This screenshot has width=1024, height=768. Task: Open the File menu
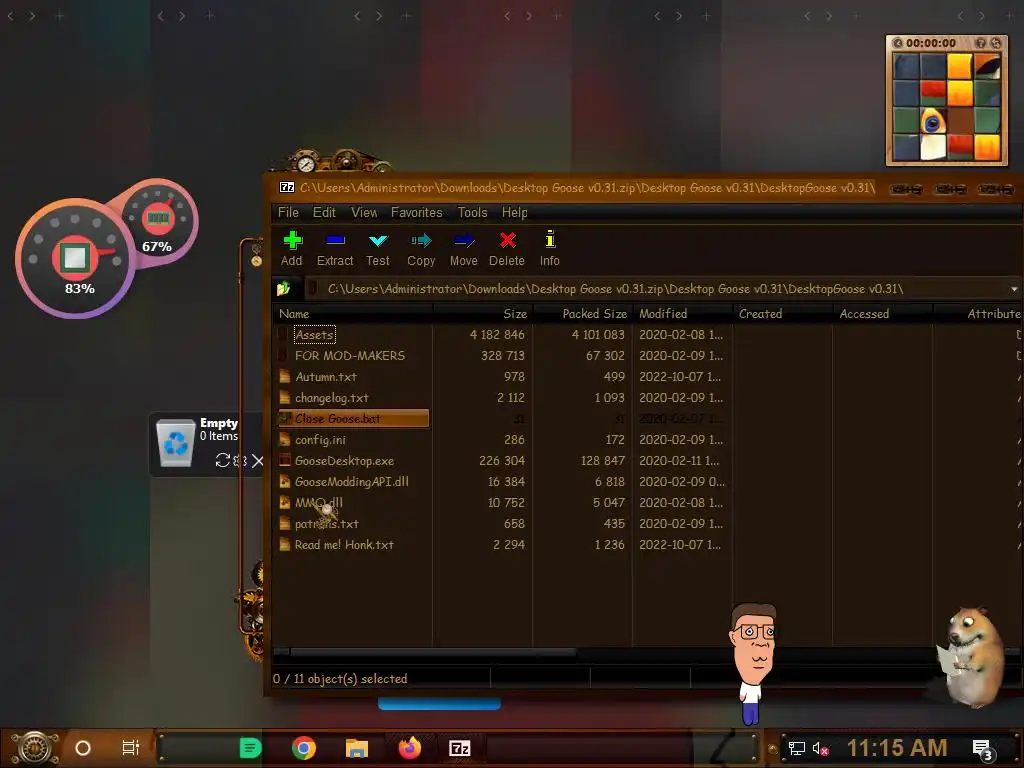[288, 212]
